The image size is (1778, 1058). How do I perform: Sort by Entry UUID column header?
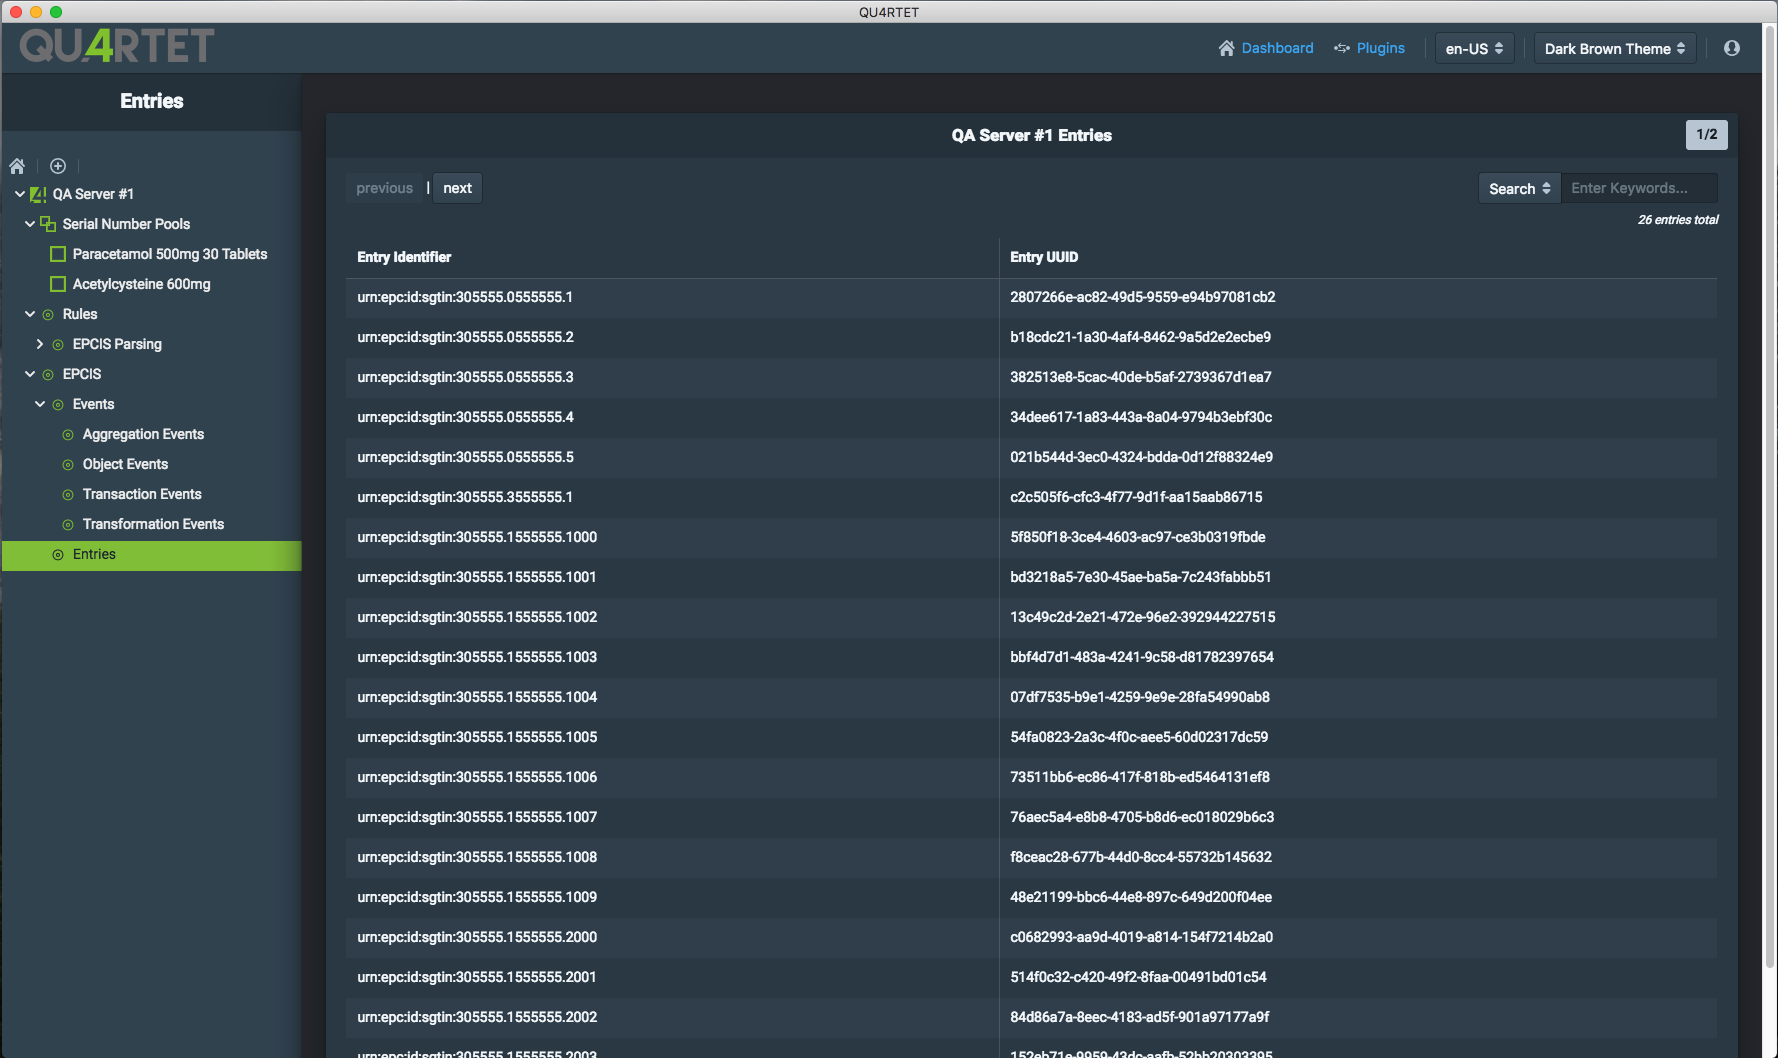(1044, 257)
